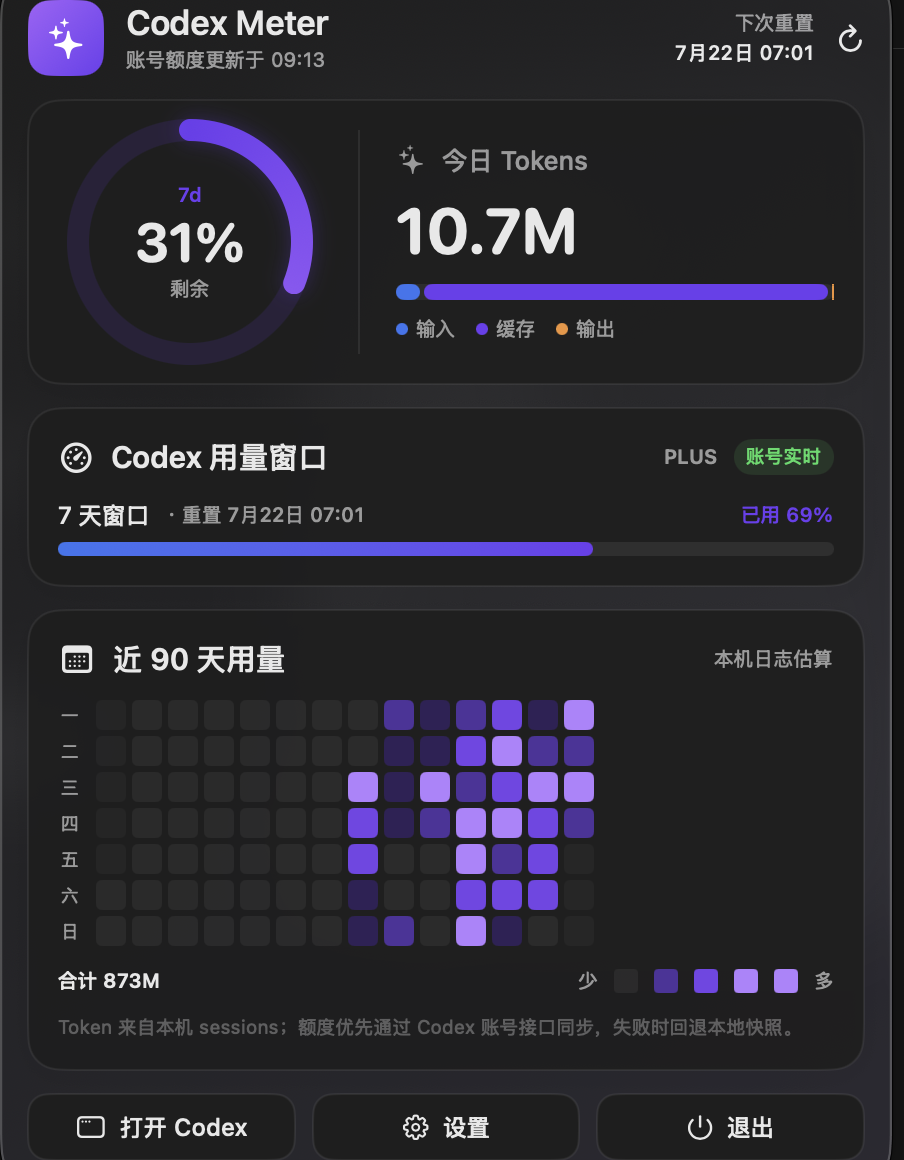Open the 设置 settings button
The width and height of the screenshot is (904, 1160).
click(445, 1127)
